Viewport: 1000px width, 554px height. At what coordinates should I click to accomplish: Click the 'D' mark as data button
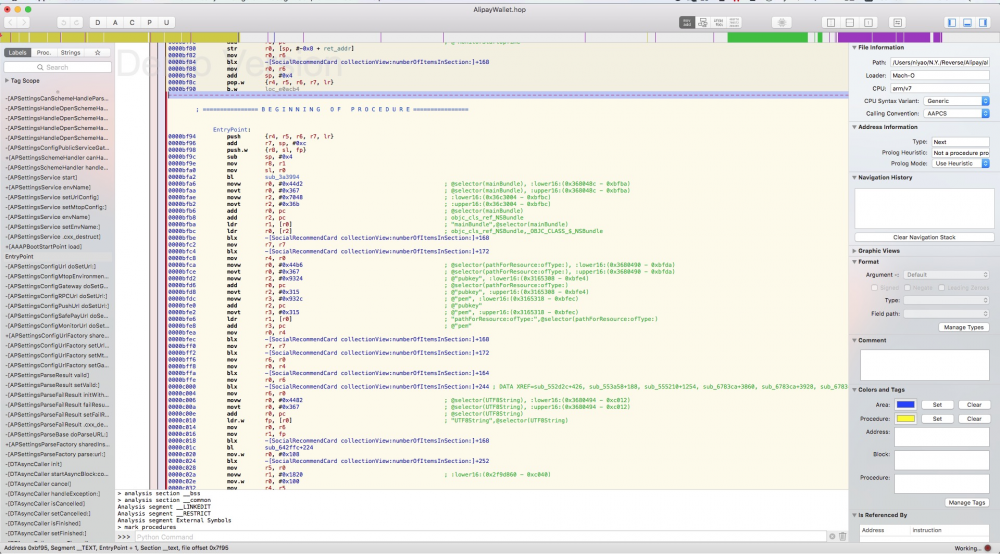click(97, 21)
